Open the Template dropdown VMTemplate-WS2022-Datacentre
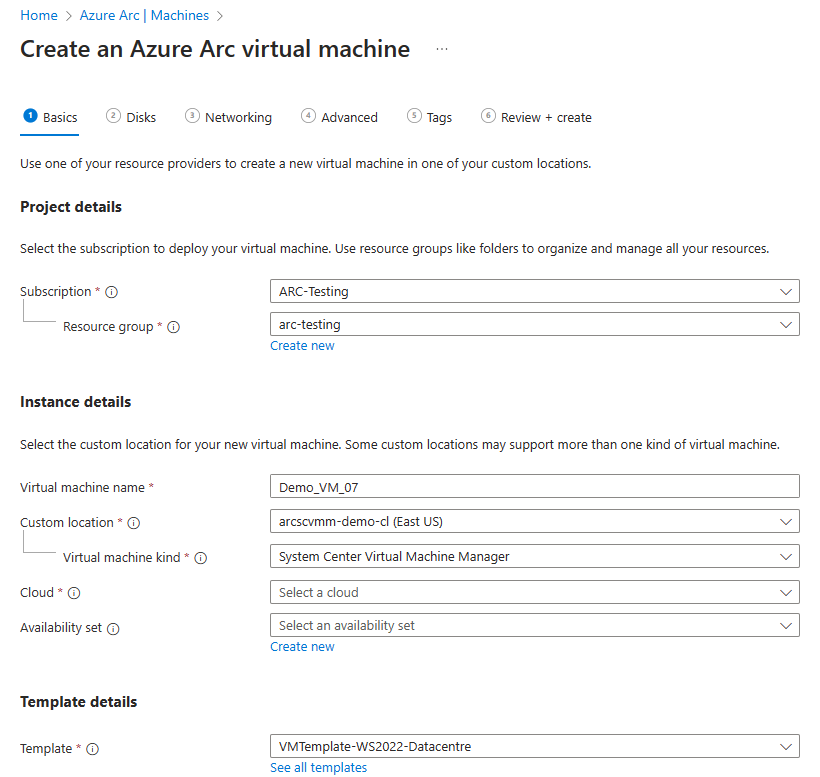Image resolution: width=820 pixels, height=777 pixels. (x=534, y=746)
